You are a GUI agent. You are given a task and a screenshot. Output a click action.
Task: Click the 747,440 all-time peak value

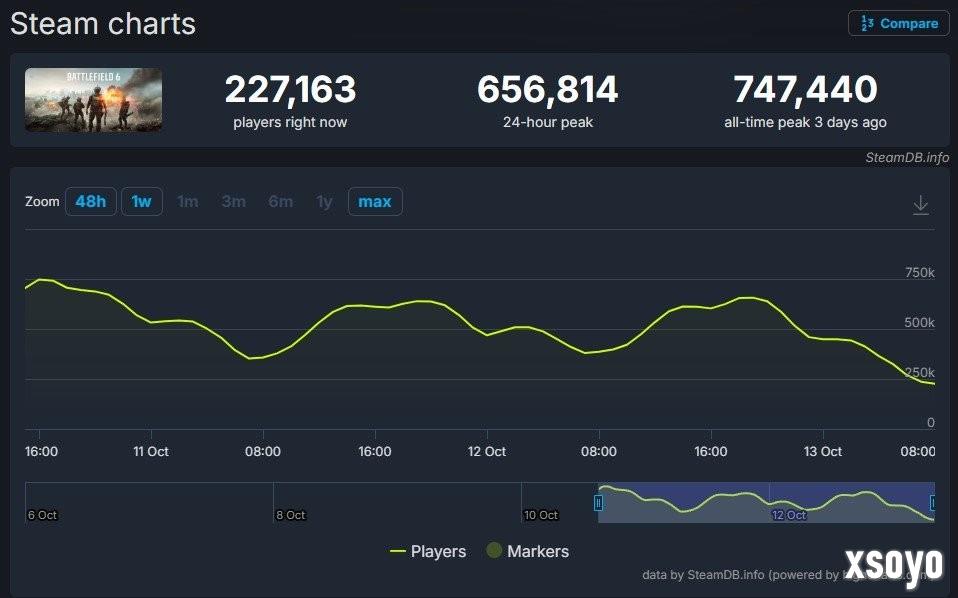(805, 90)
